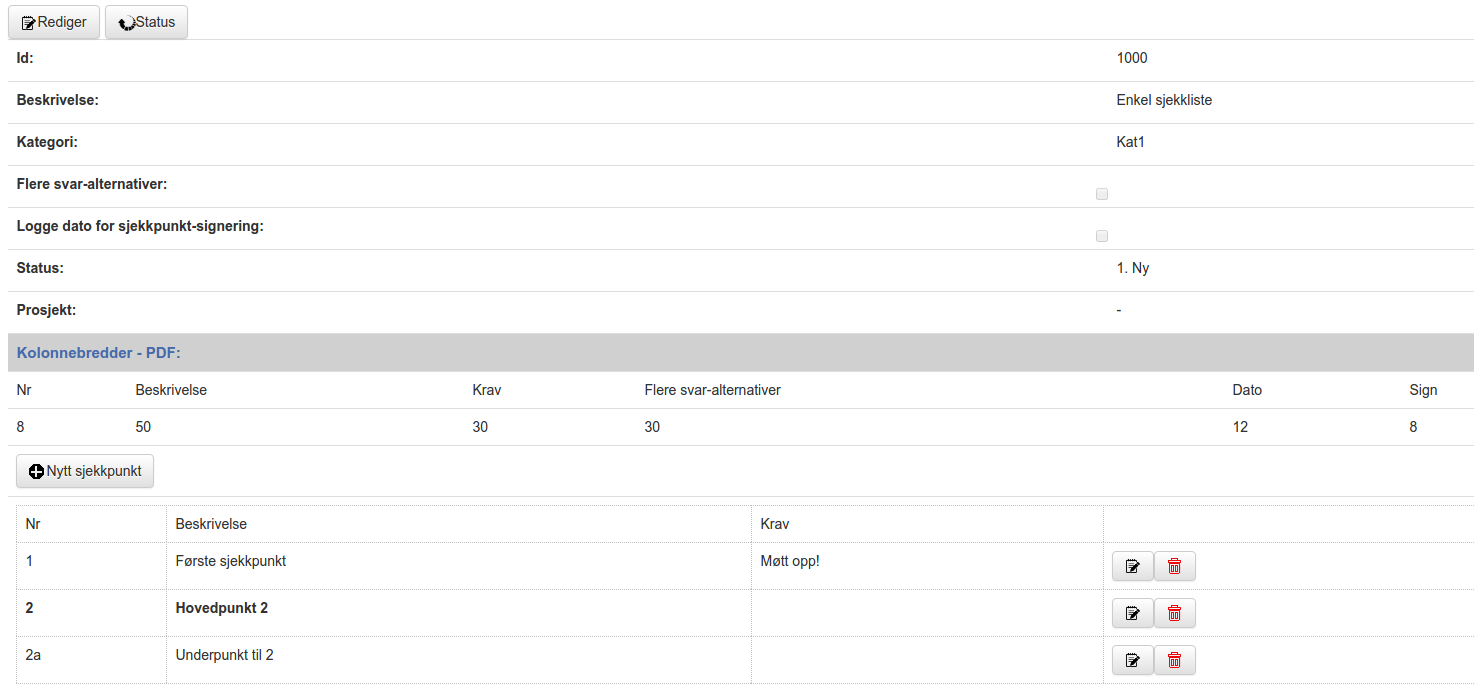Image resolution: width=1474 pixels, height=693 pixels.
Task: Click the Møtt opp! requirement cell
Action: 927,566
